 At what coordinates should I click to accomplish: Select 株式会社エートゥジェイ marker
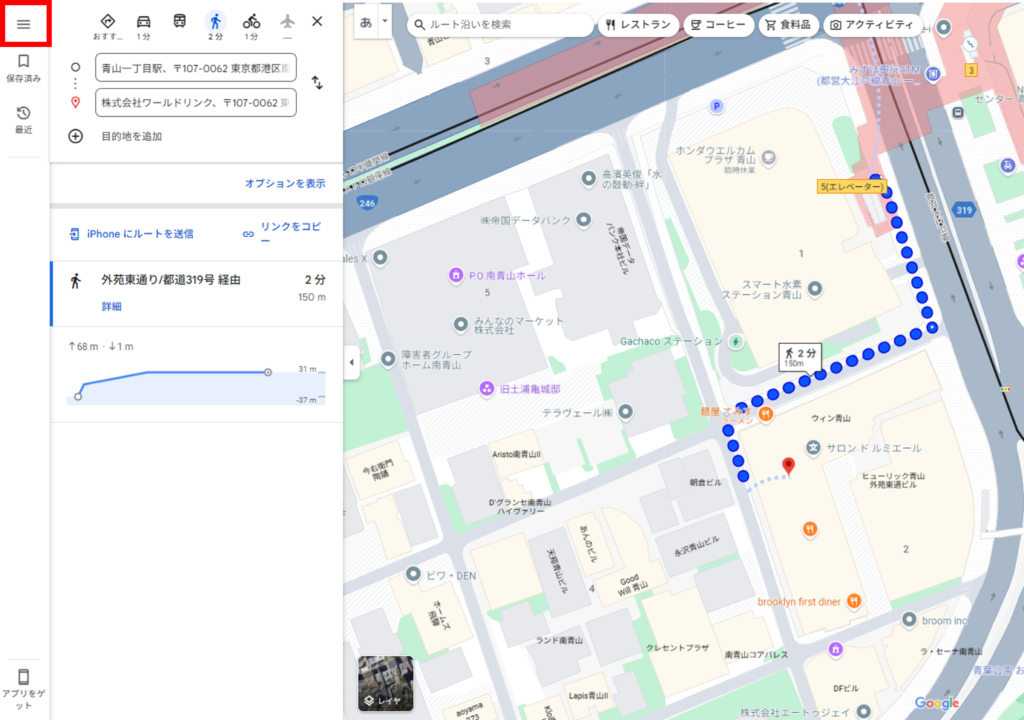click(864, 711)
